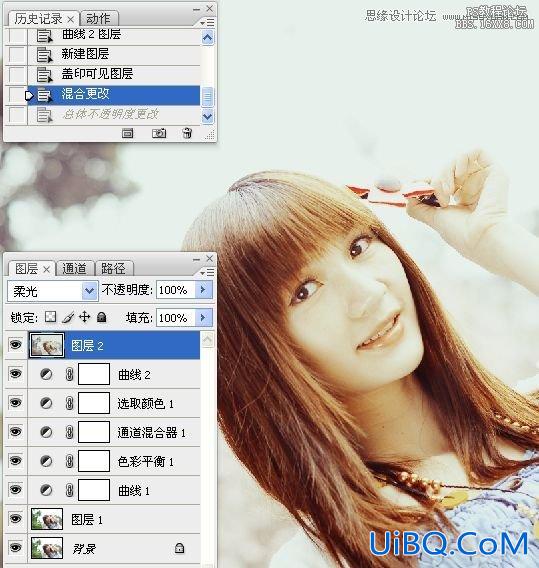This screenshot has height=568, width=539.
Task: Click mask link icon on 通道混合器 1 layer
Action: coord(69,432)
